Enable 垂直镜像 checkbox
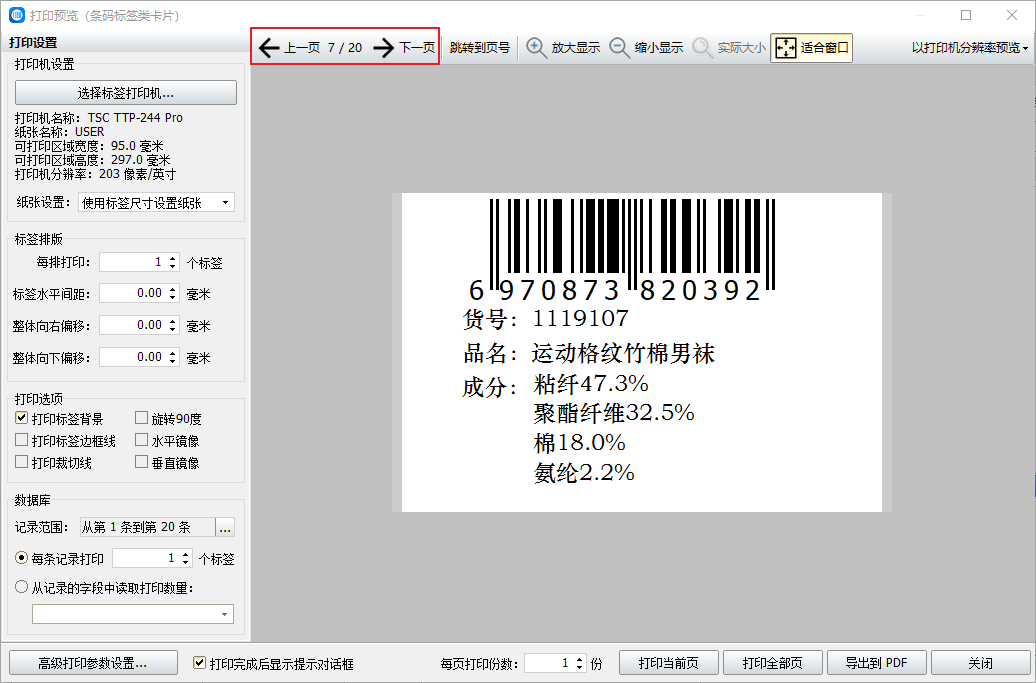Viewport: 1036px width, 683px height. 141,462
